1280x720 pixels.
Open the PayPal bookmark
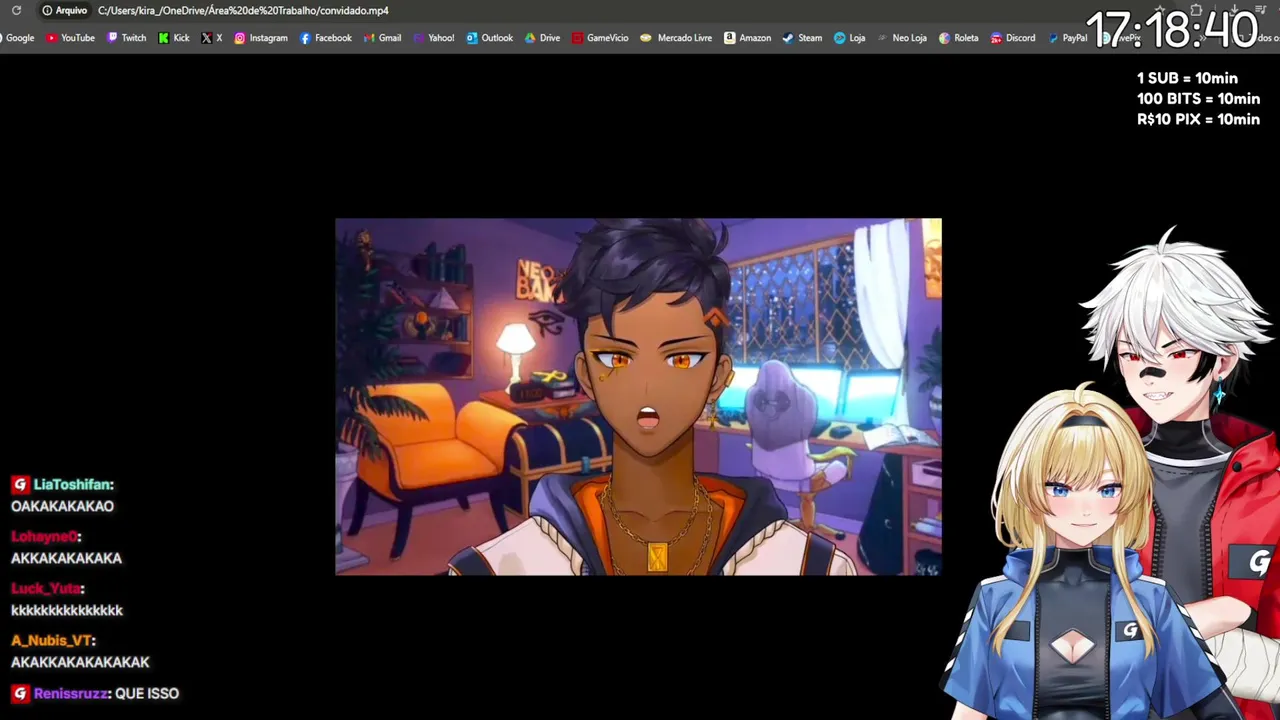(1067, 38)
